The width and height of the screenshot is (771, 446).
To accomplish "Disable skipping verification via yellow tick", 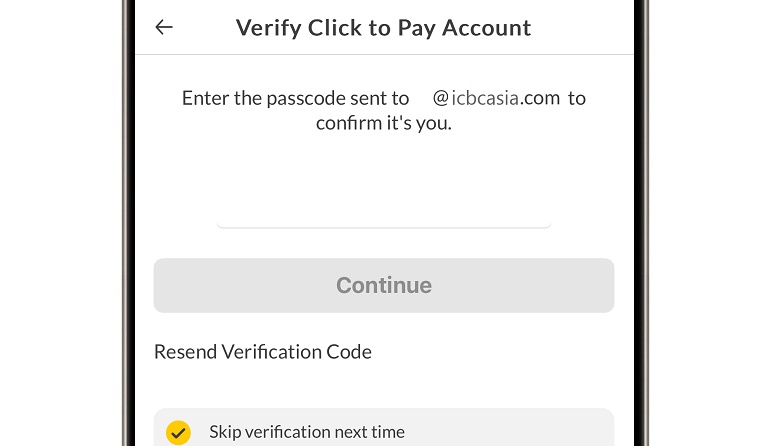I will 178,432.
